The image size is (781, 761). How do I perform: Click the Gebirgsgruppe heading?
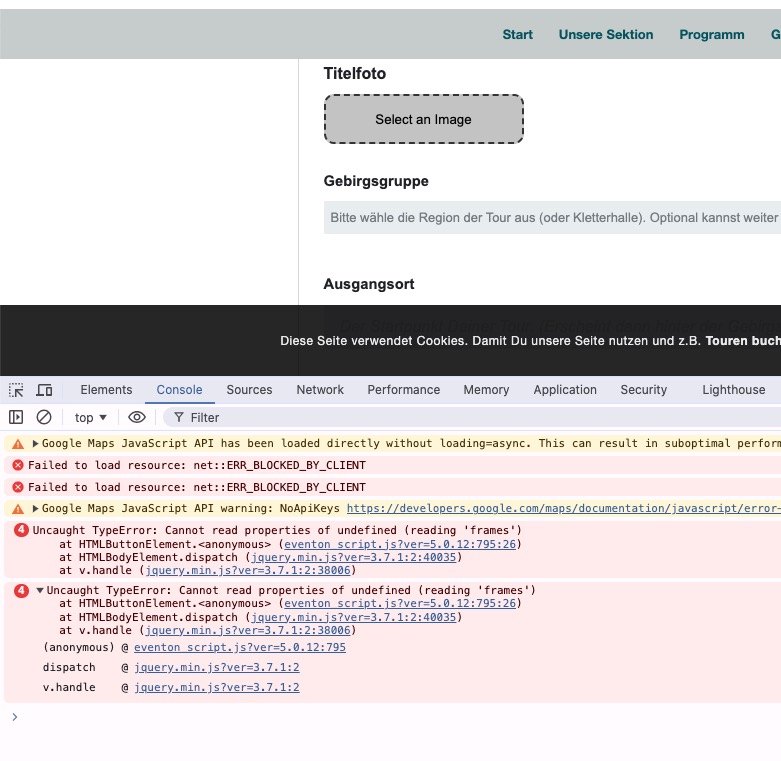tap(376, 181)
